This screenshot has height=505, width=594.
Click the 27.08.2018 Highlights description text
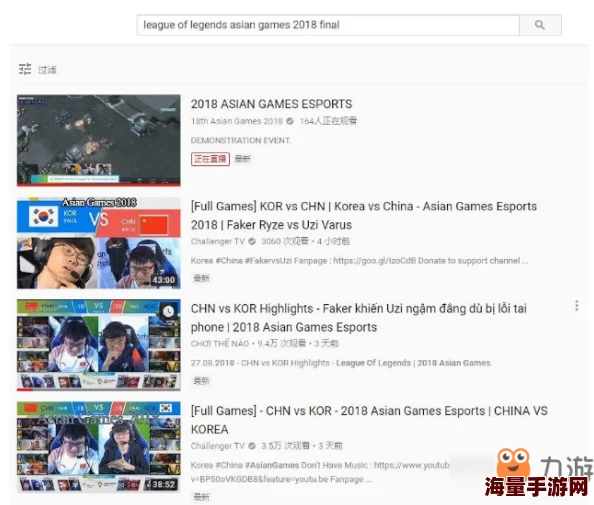341,363
